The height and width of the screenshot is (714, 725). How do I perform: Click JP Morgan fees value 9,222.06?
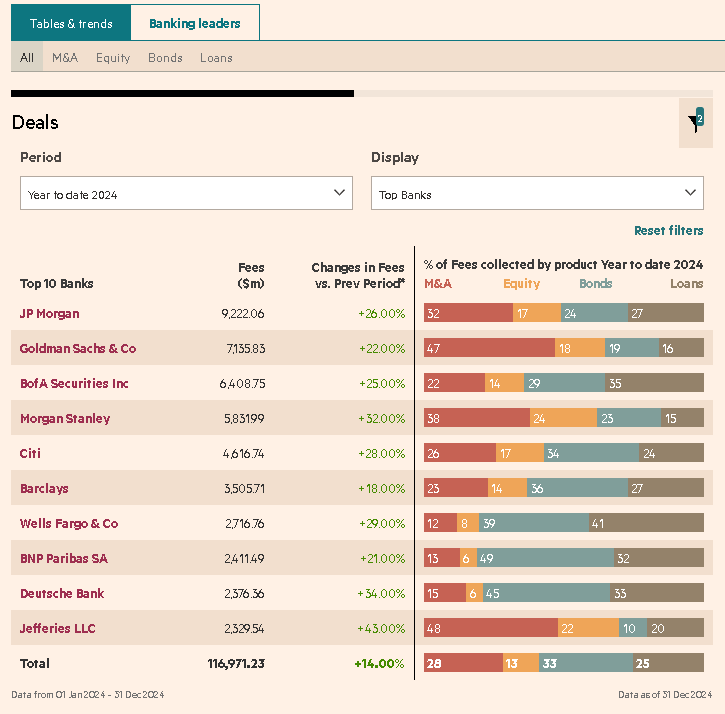point(243,314)
